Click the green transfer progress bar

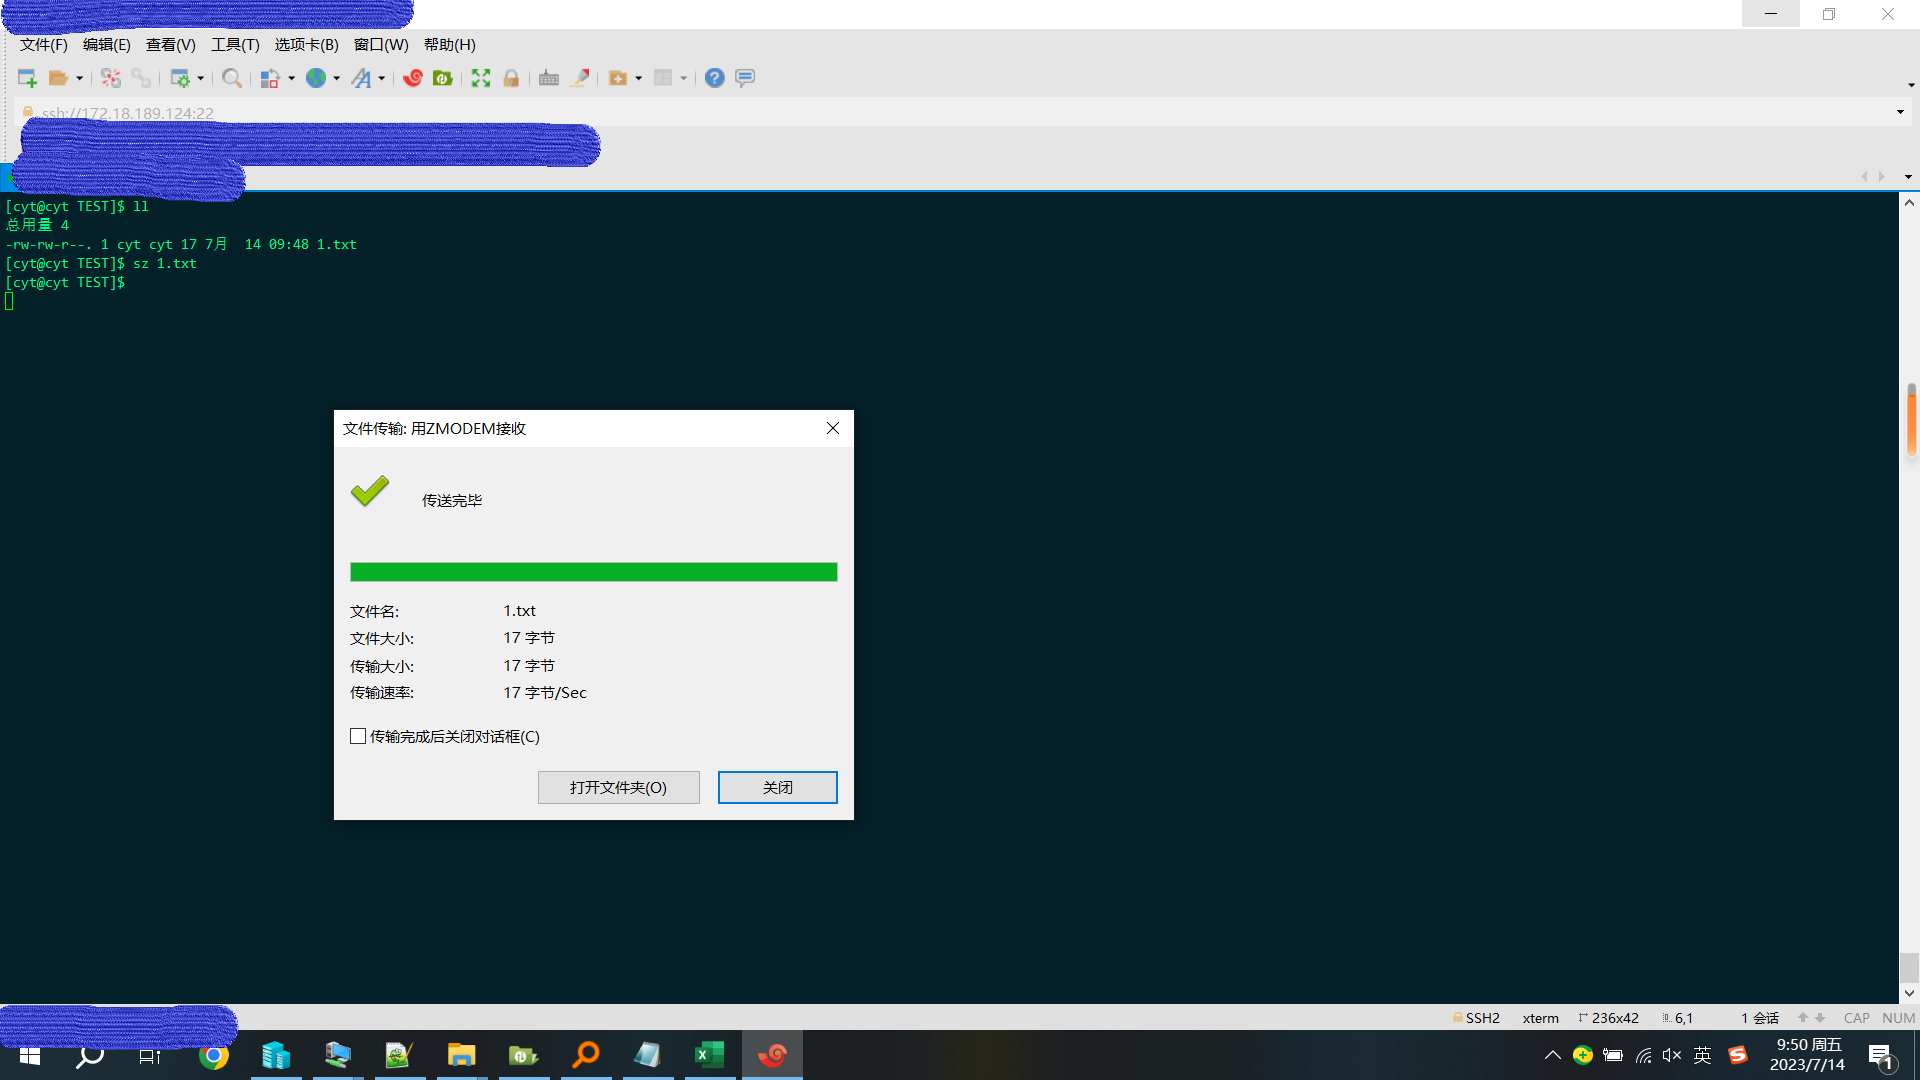pyautogui.click(x=594, y=572)
